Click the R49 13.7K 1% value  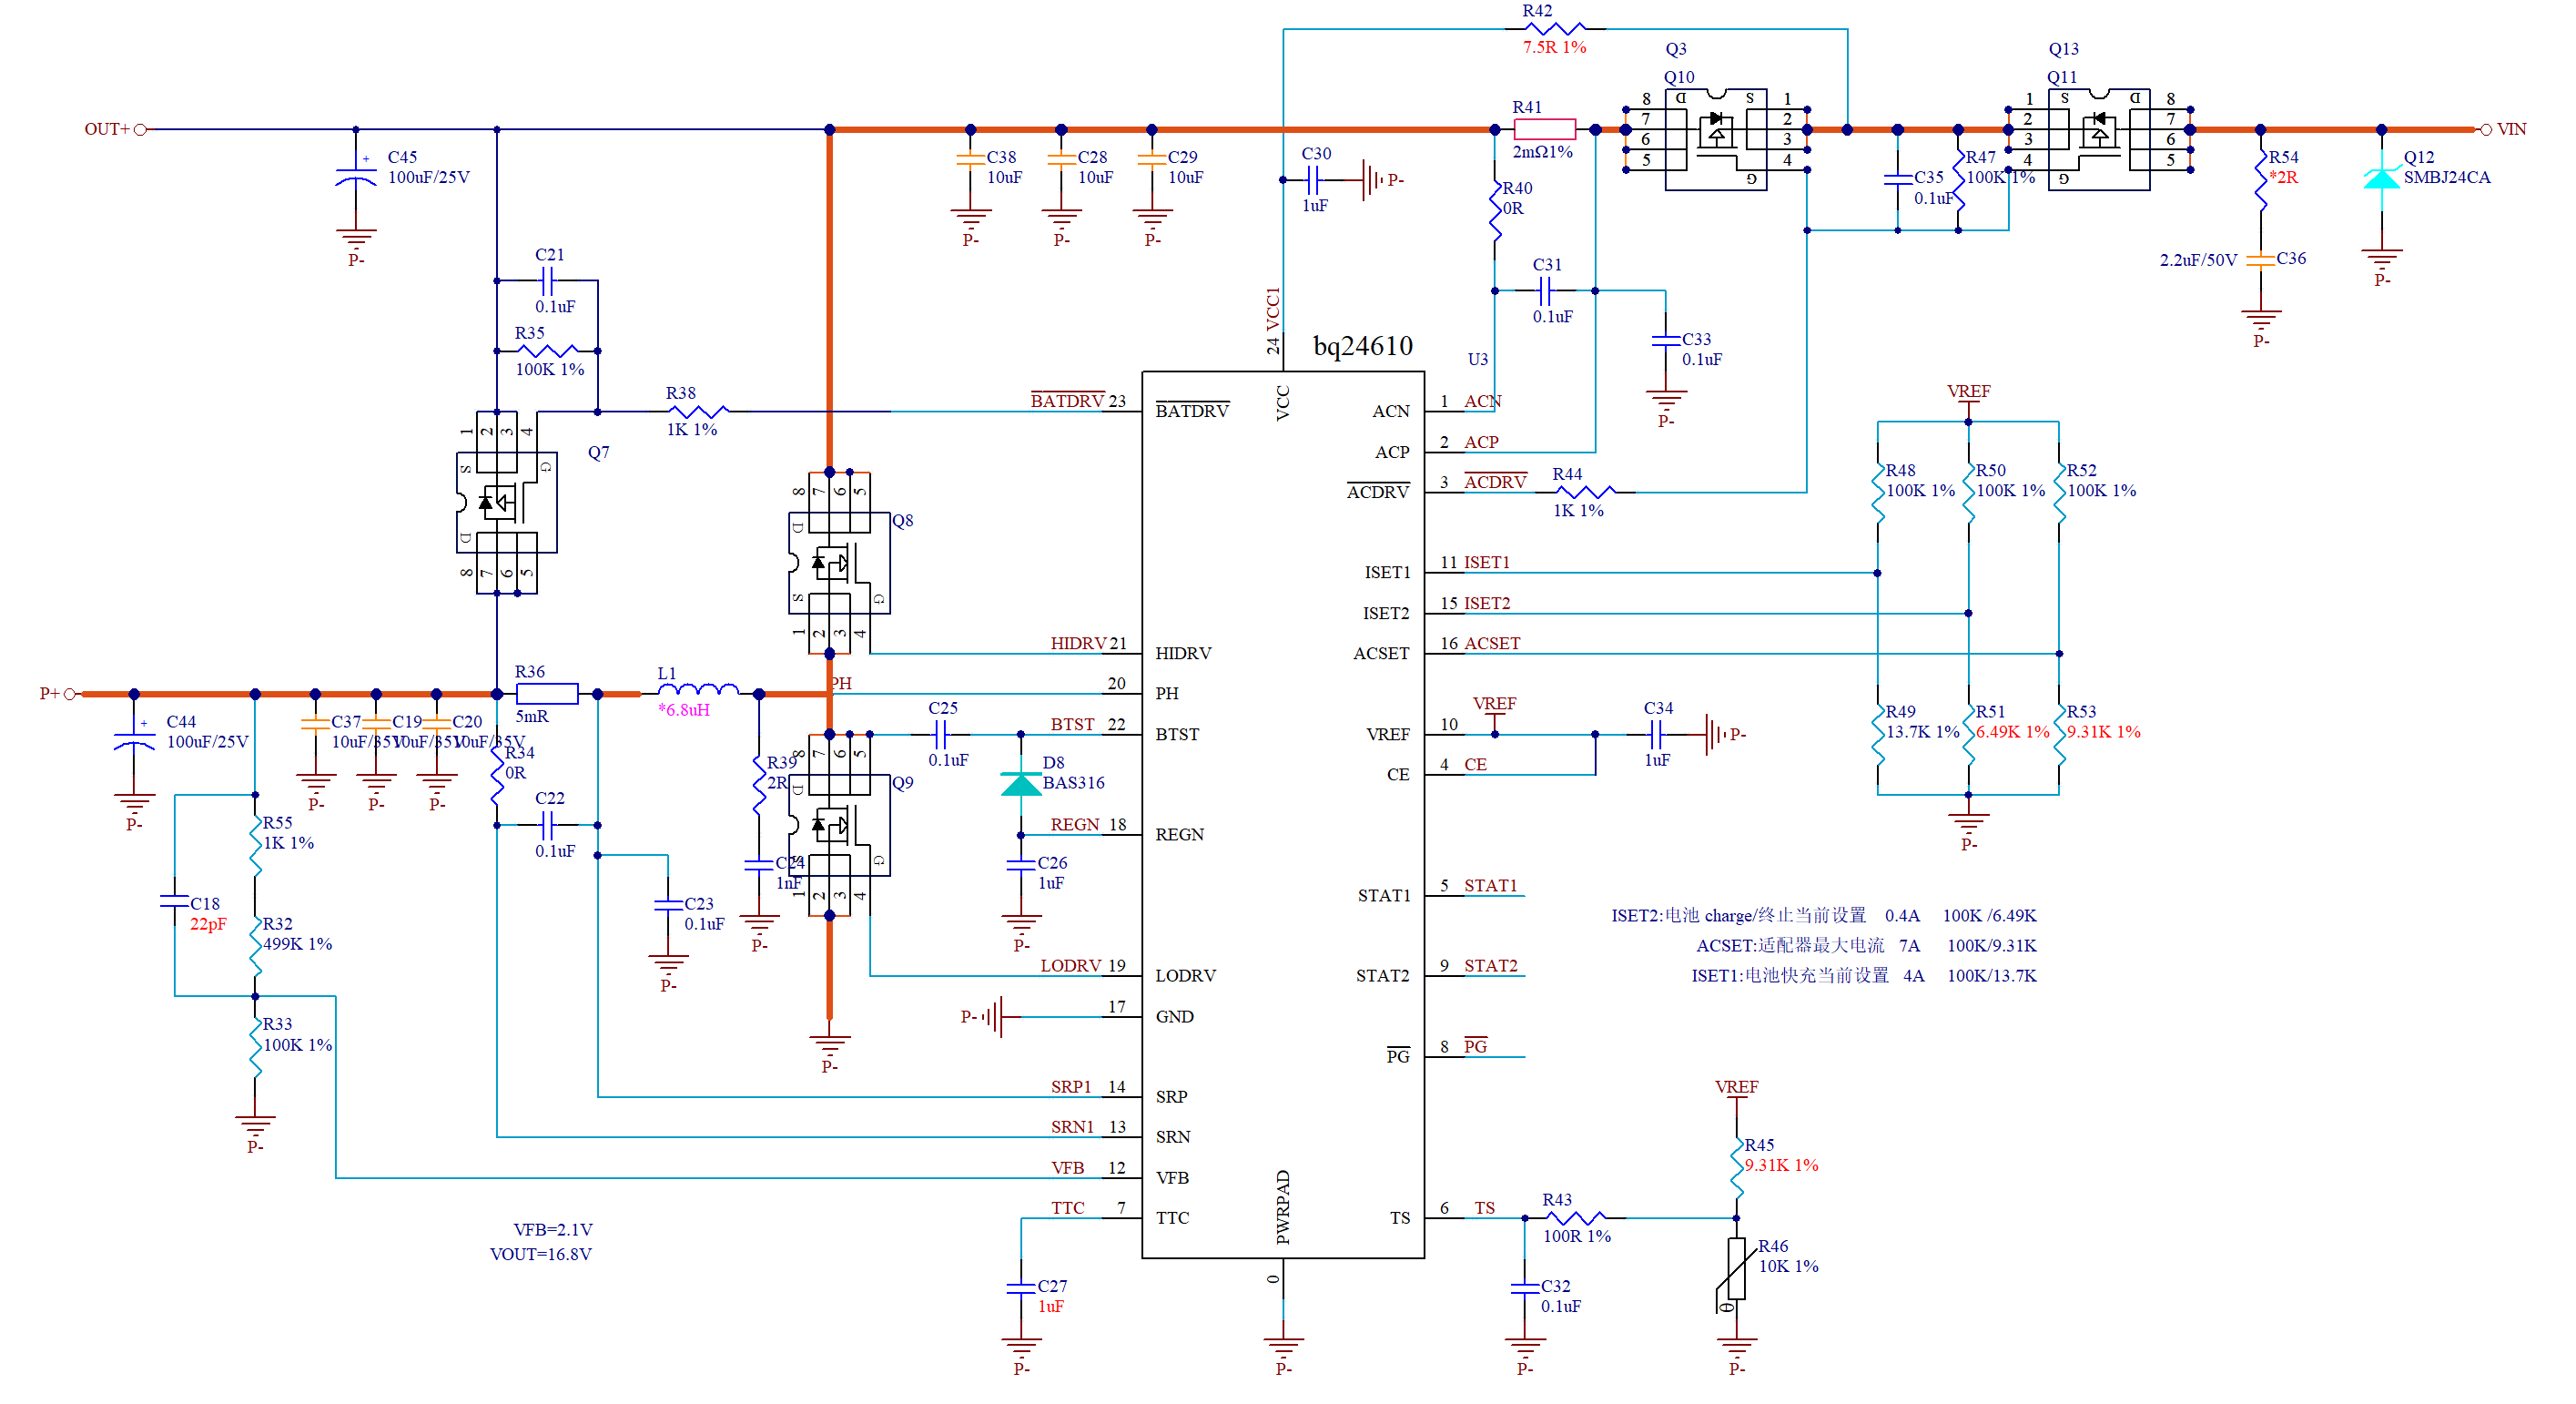pyautogui.click(x=1922, y=732)
